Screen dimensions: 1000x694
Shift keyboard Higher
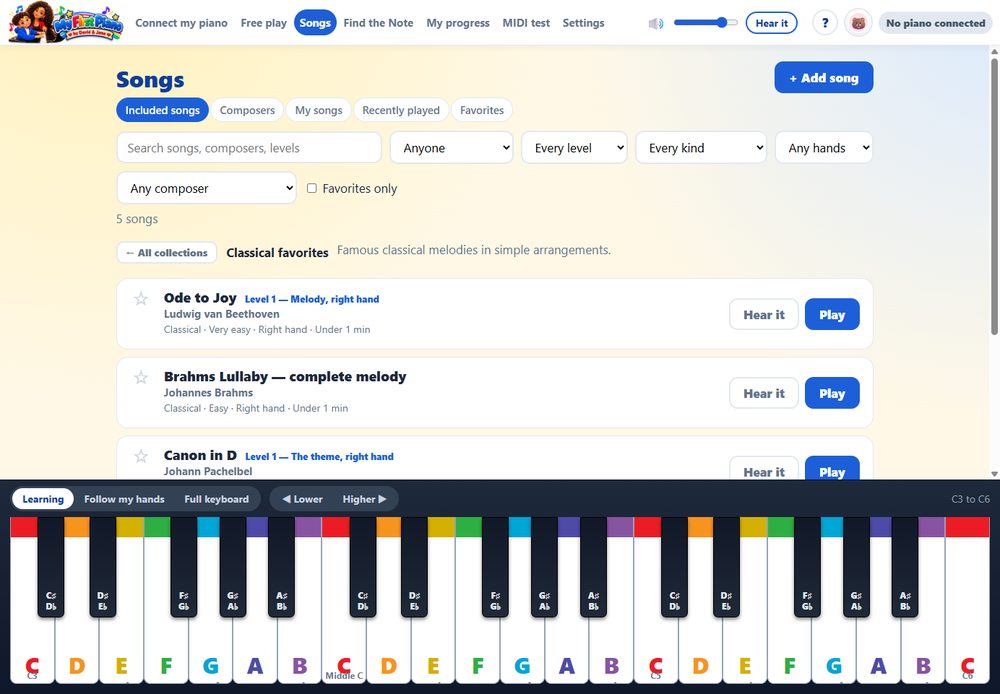click(364, 499)
